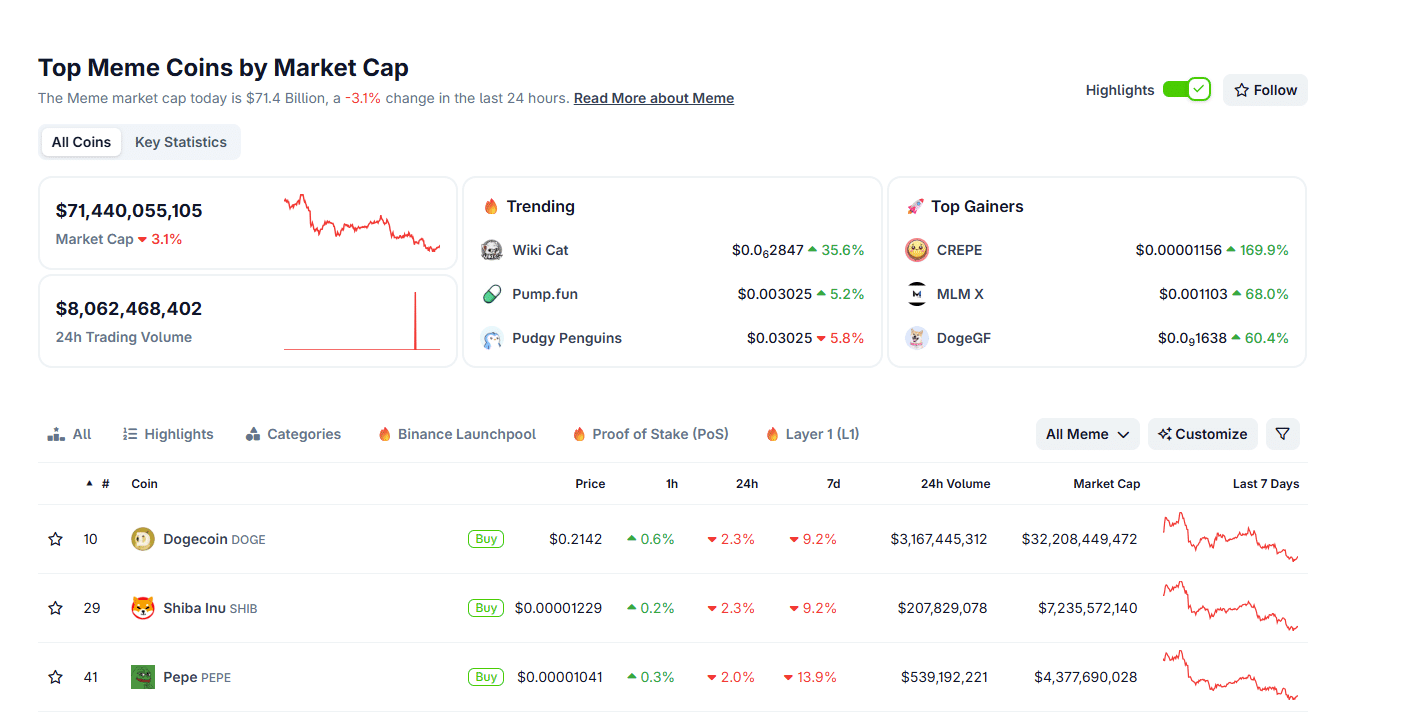Click the filter funnel icon

tap(1282, 433)
